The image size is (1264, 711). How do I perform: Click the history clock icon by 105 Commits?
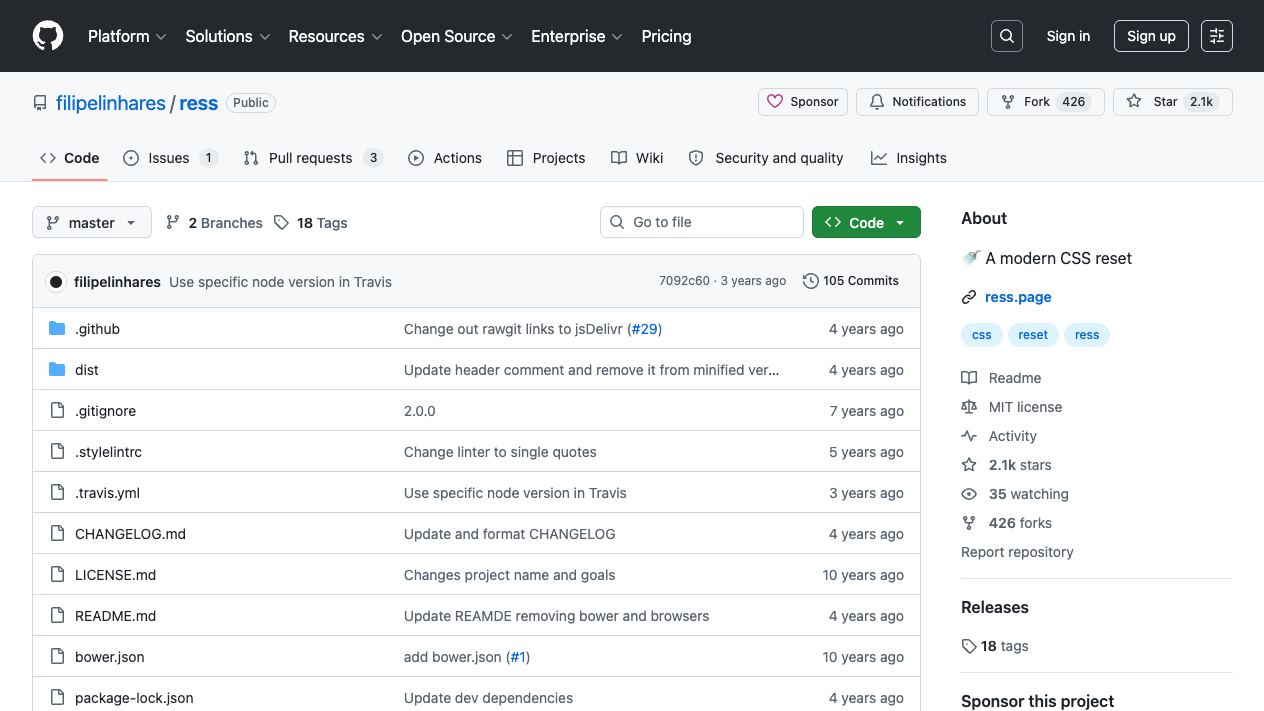(811, 281)
